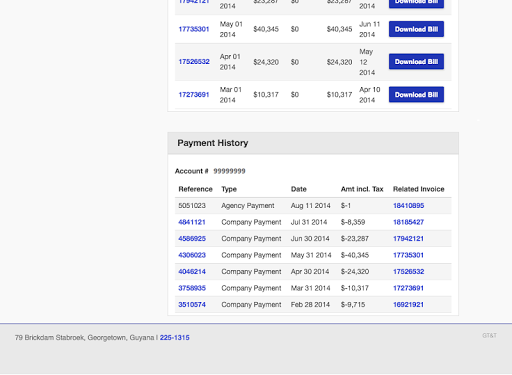Open payment reference 4306023
The height and width of the screenshot is (375, 512).
pos(192,255)
